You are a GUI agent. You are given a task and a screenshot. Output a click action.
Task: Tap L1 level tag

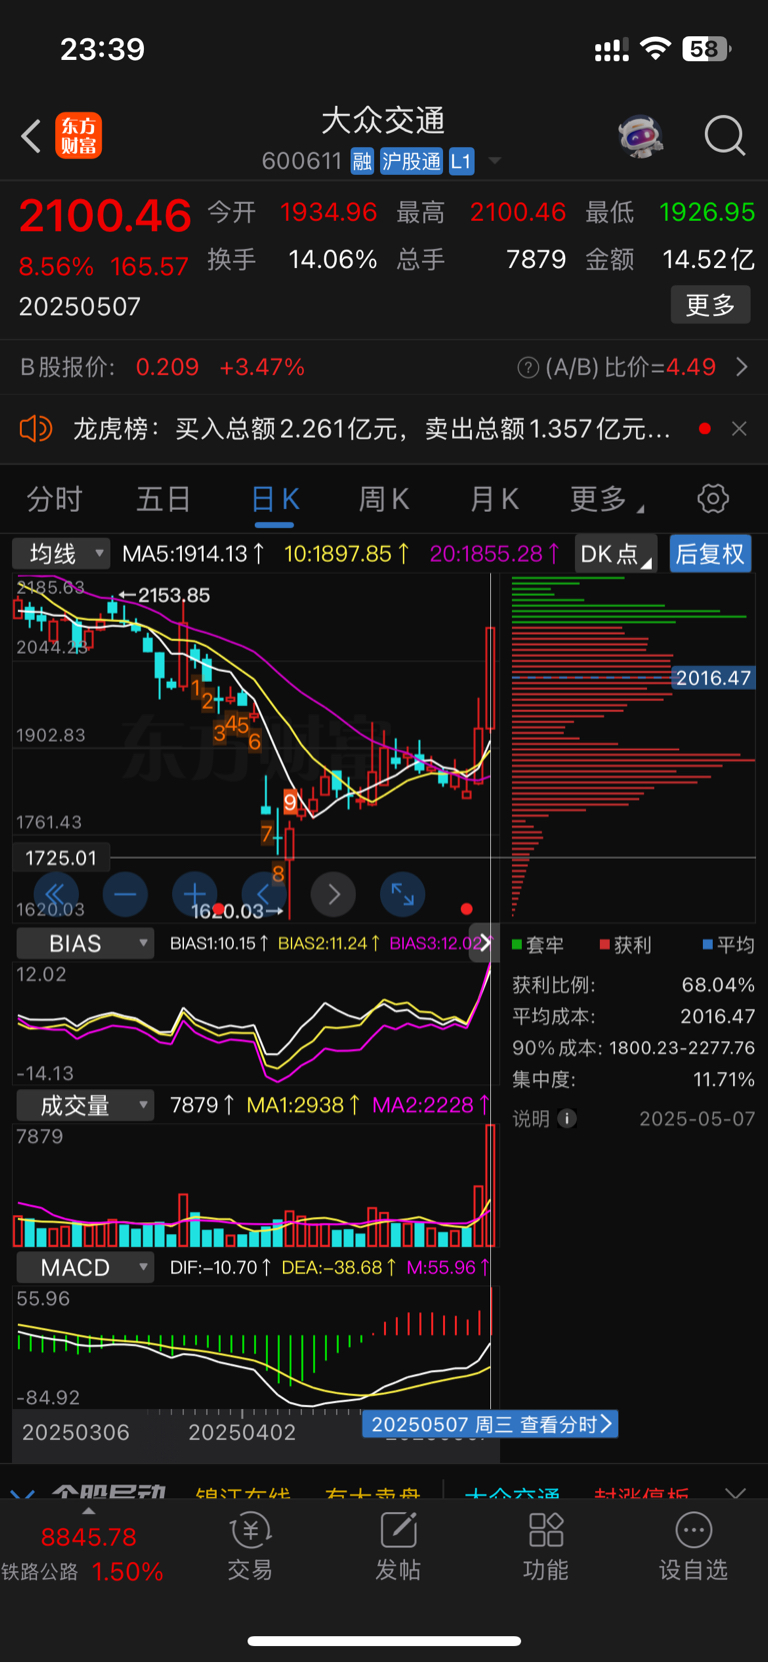pyautogui.click(x=461, y=161)
